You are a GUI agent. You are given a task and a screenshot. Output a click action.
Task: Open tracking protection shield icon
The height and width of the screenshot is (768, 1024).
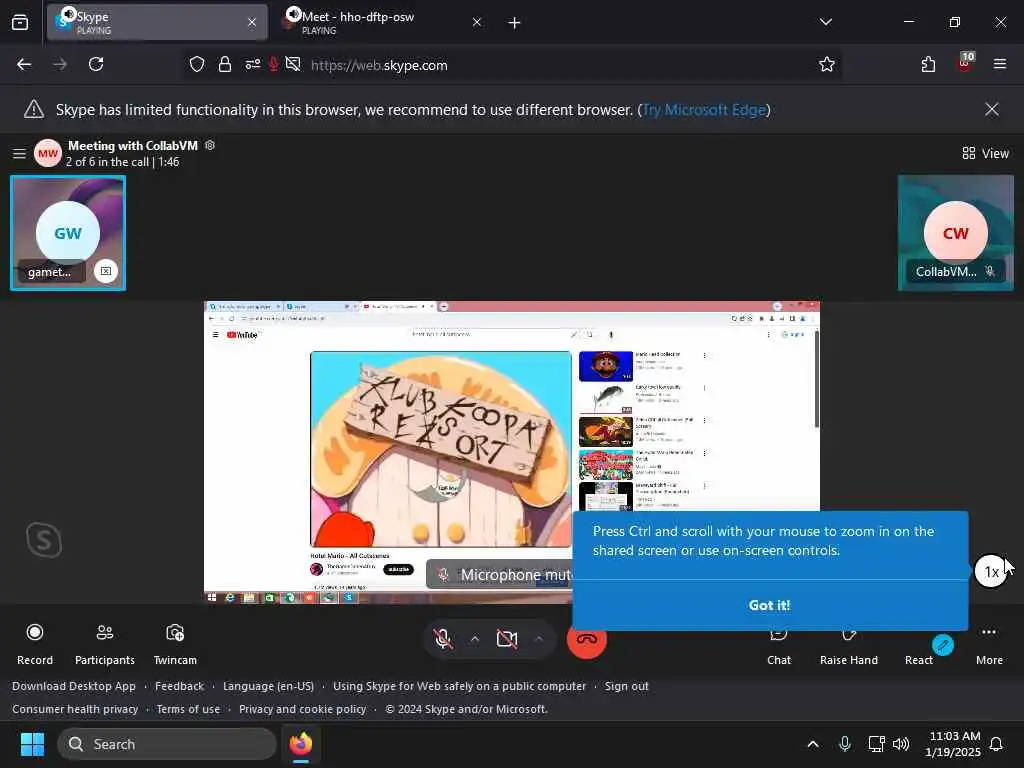click(x=197, y=65)
